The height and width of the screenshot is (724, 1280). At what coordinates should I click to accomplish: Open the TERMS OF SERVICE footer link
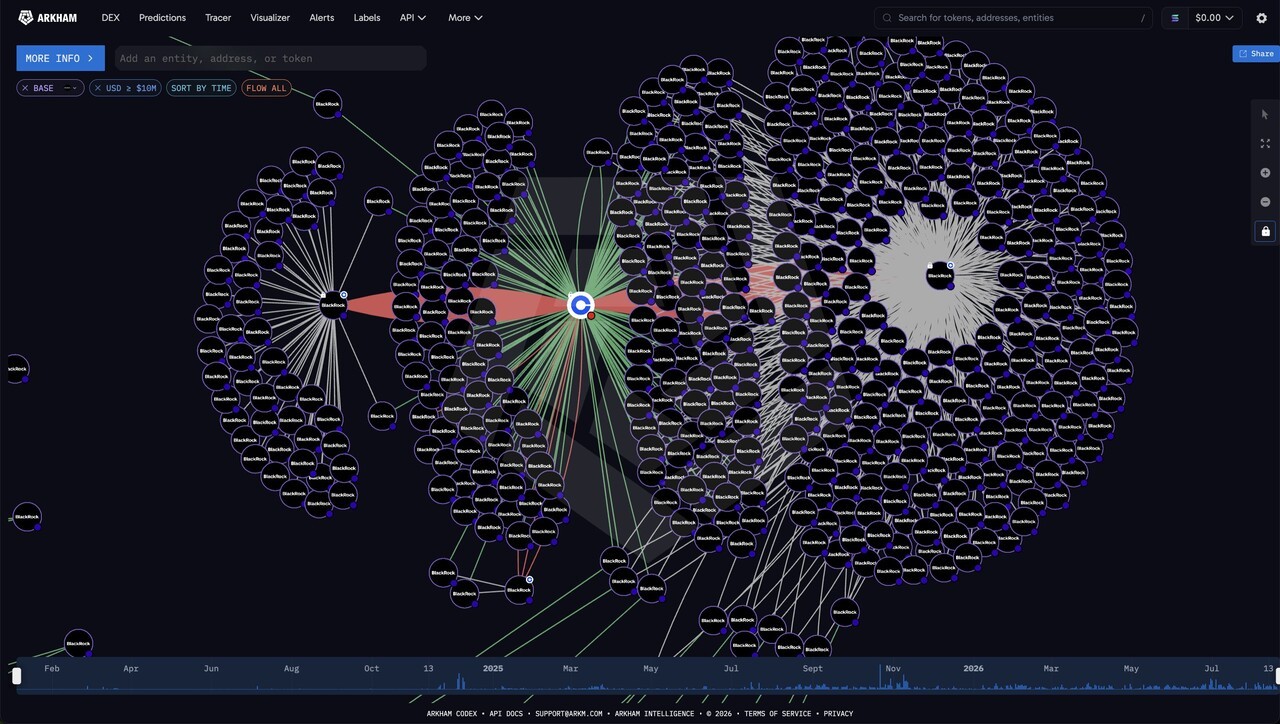pyautogui.click(x=777, y=713)
